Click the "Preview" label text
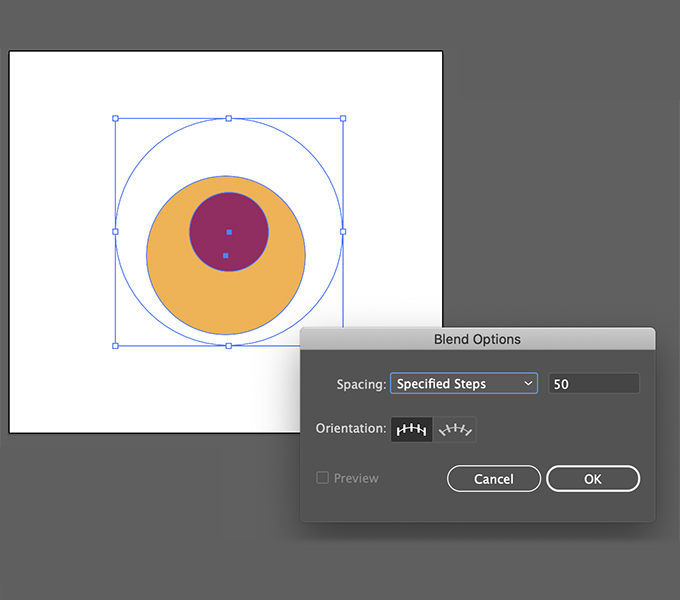 click(x=356, y=478)
